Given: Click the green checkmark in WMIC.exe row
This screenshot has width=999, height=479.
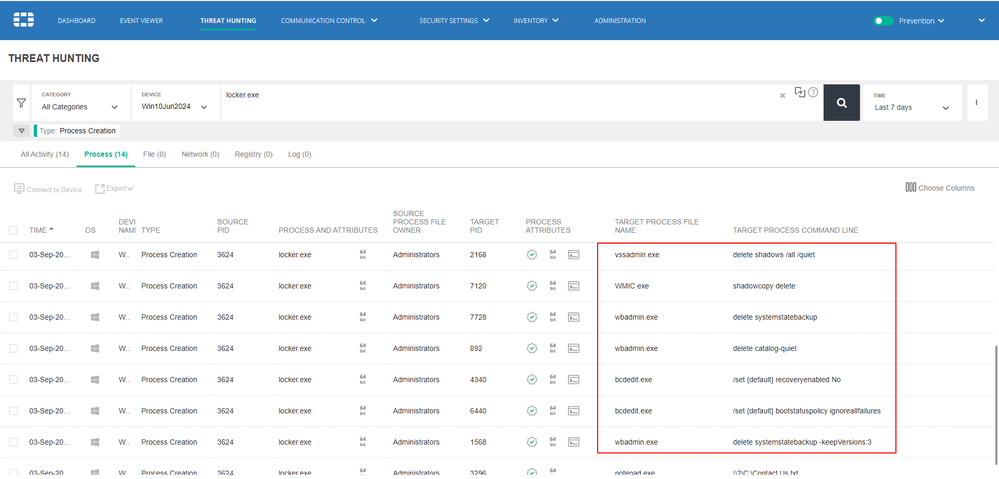Looking at the screenshot, I should click(532, 286).
